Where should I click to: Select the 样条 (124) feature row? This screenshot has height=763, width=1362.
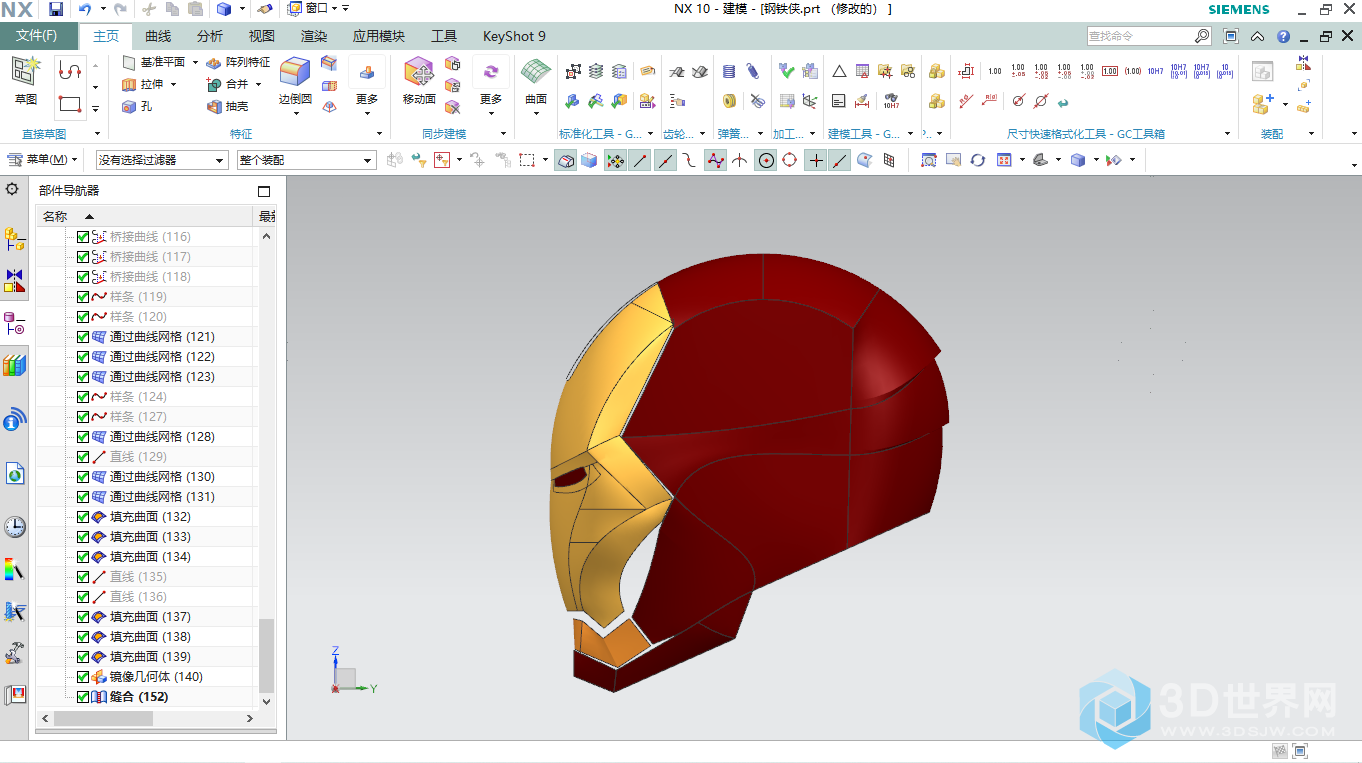147,397
